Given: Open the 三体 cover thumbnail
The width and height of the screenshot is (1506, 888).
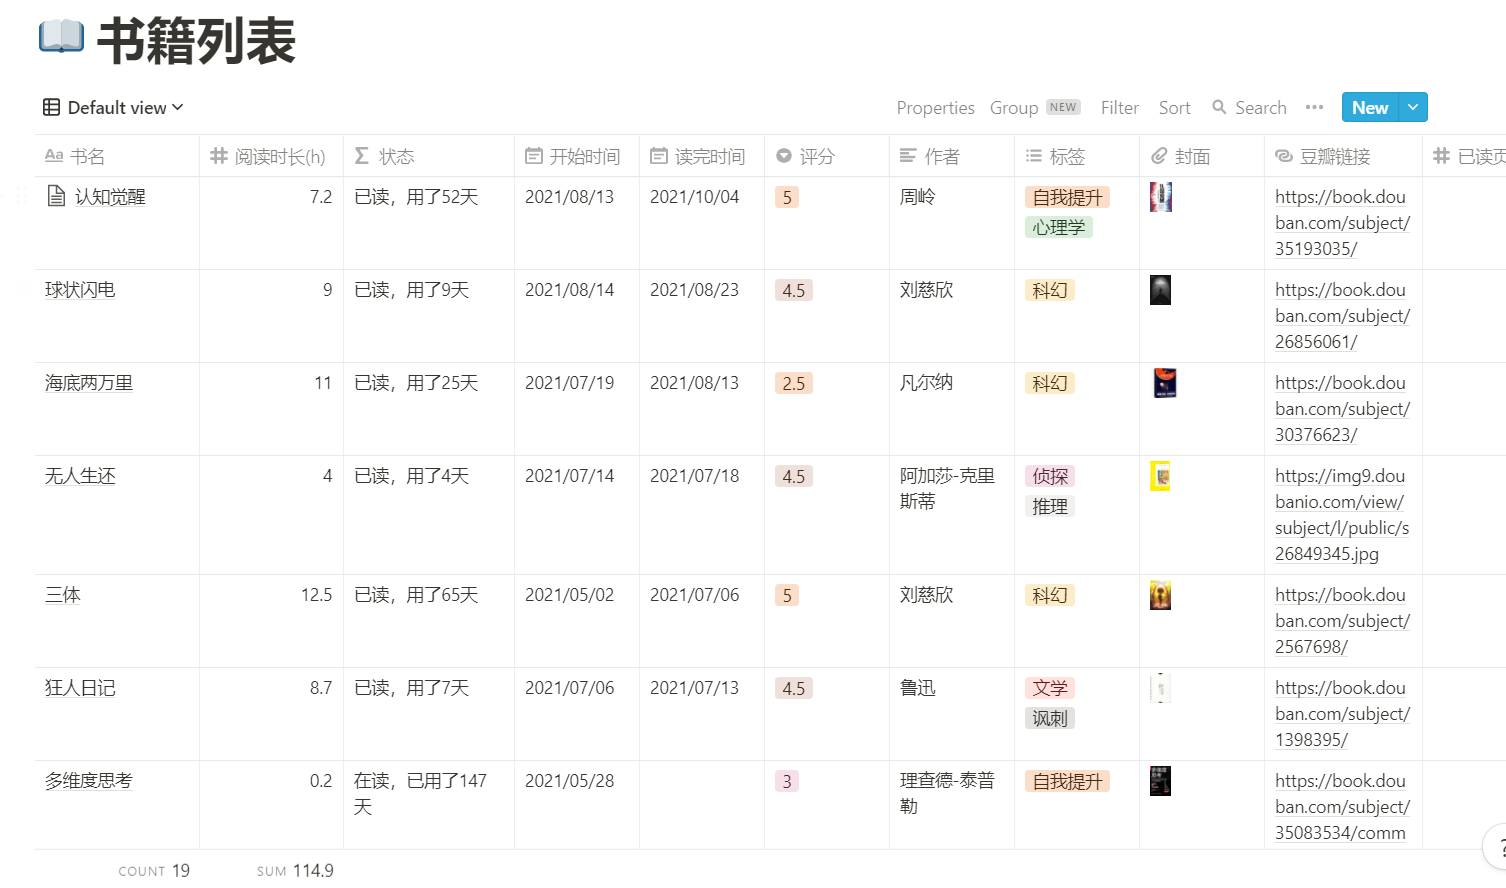Looking at the screenshot, I should coord(1160,595).
